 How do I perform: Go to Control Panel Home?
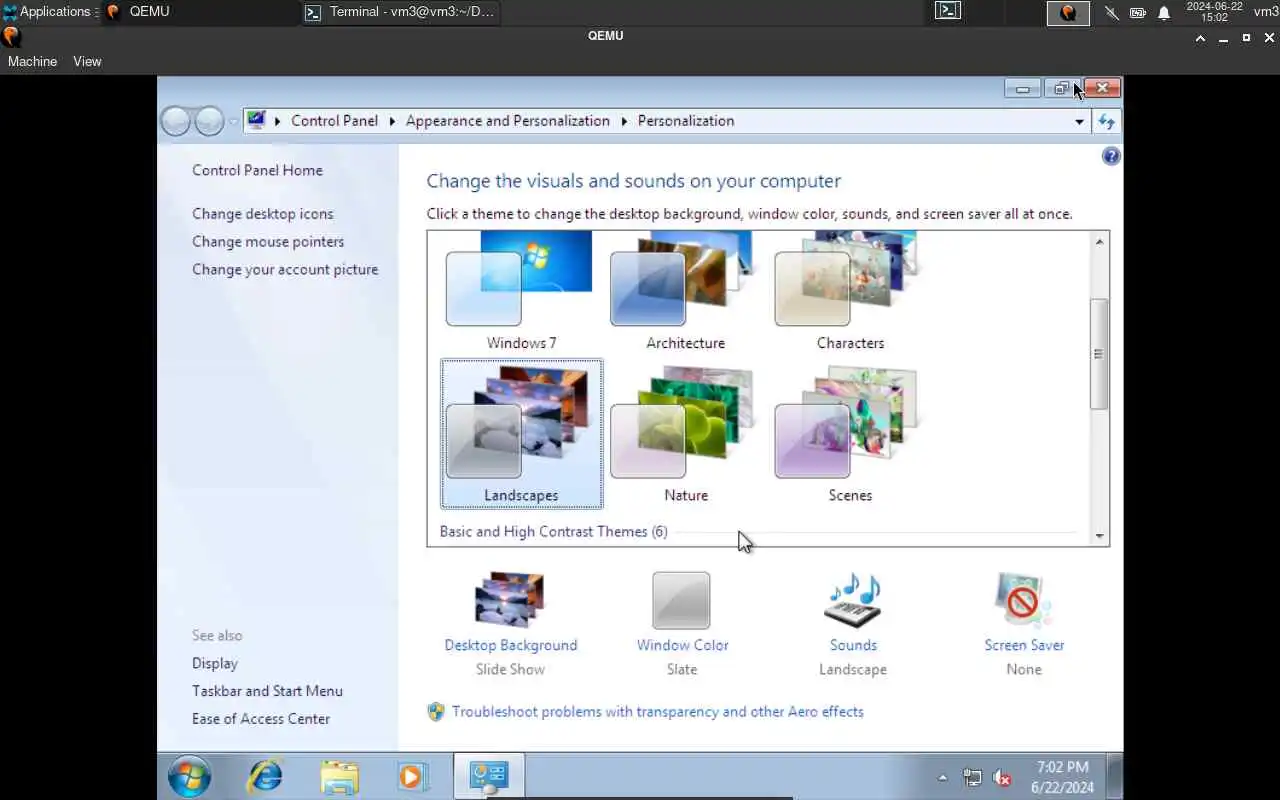click(257, 170)
